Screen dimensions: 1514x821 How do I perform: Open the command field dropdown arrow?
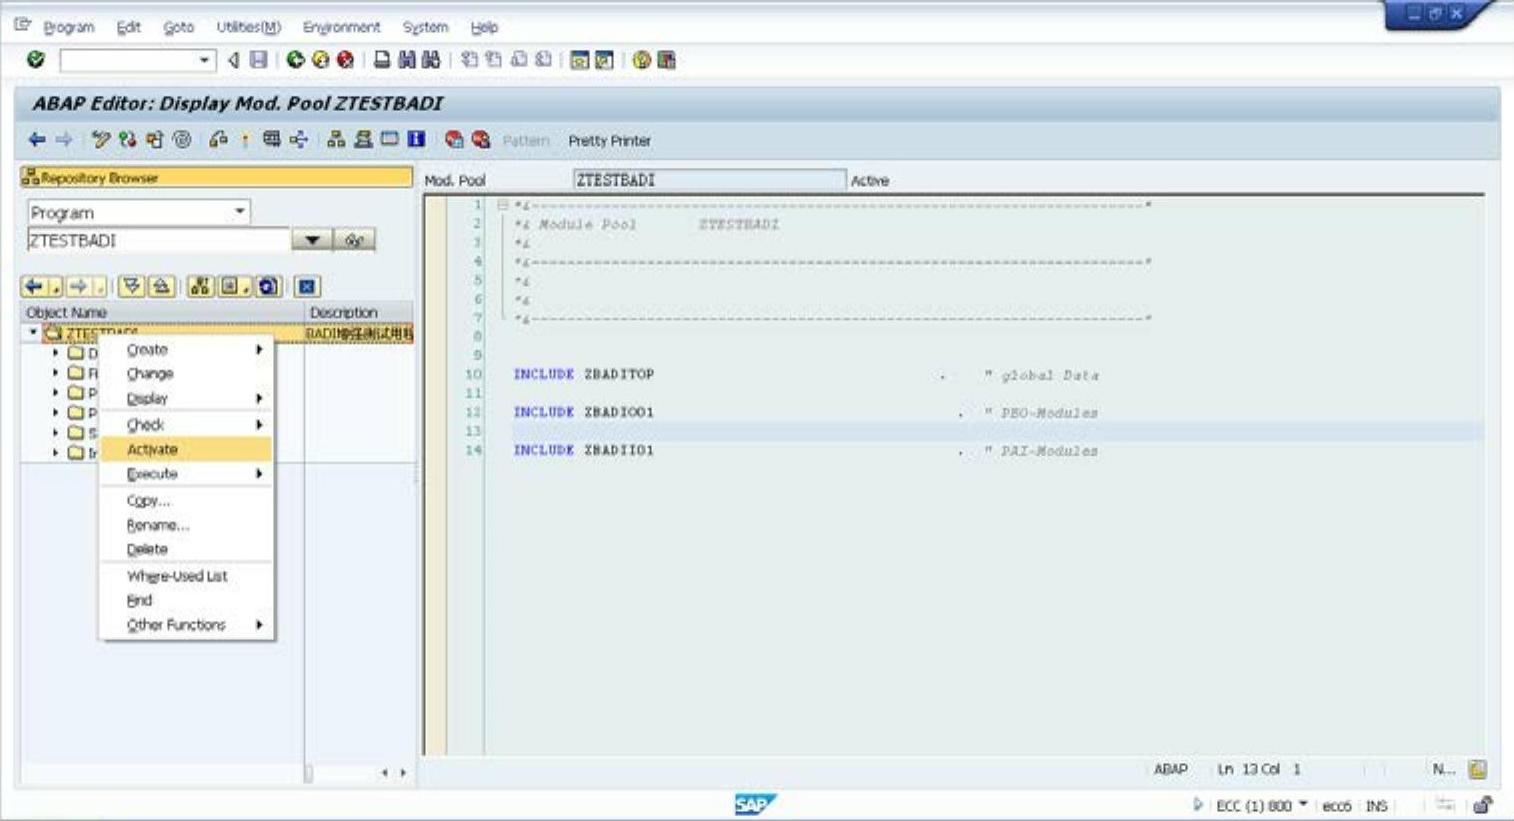click(x=205, y=60)
